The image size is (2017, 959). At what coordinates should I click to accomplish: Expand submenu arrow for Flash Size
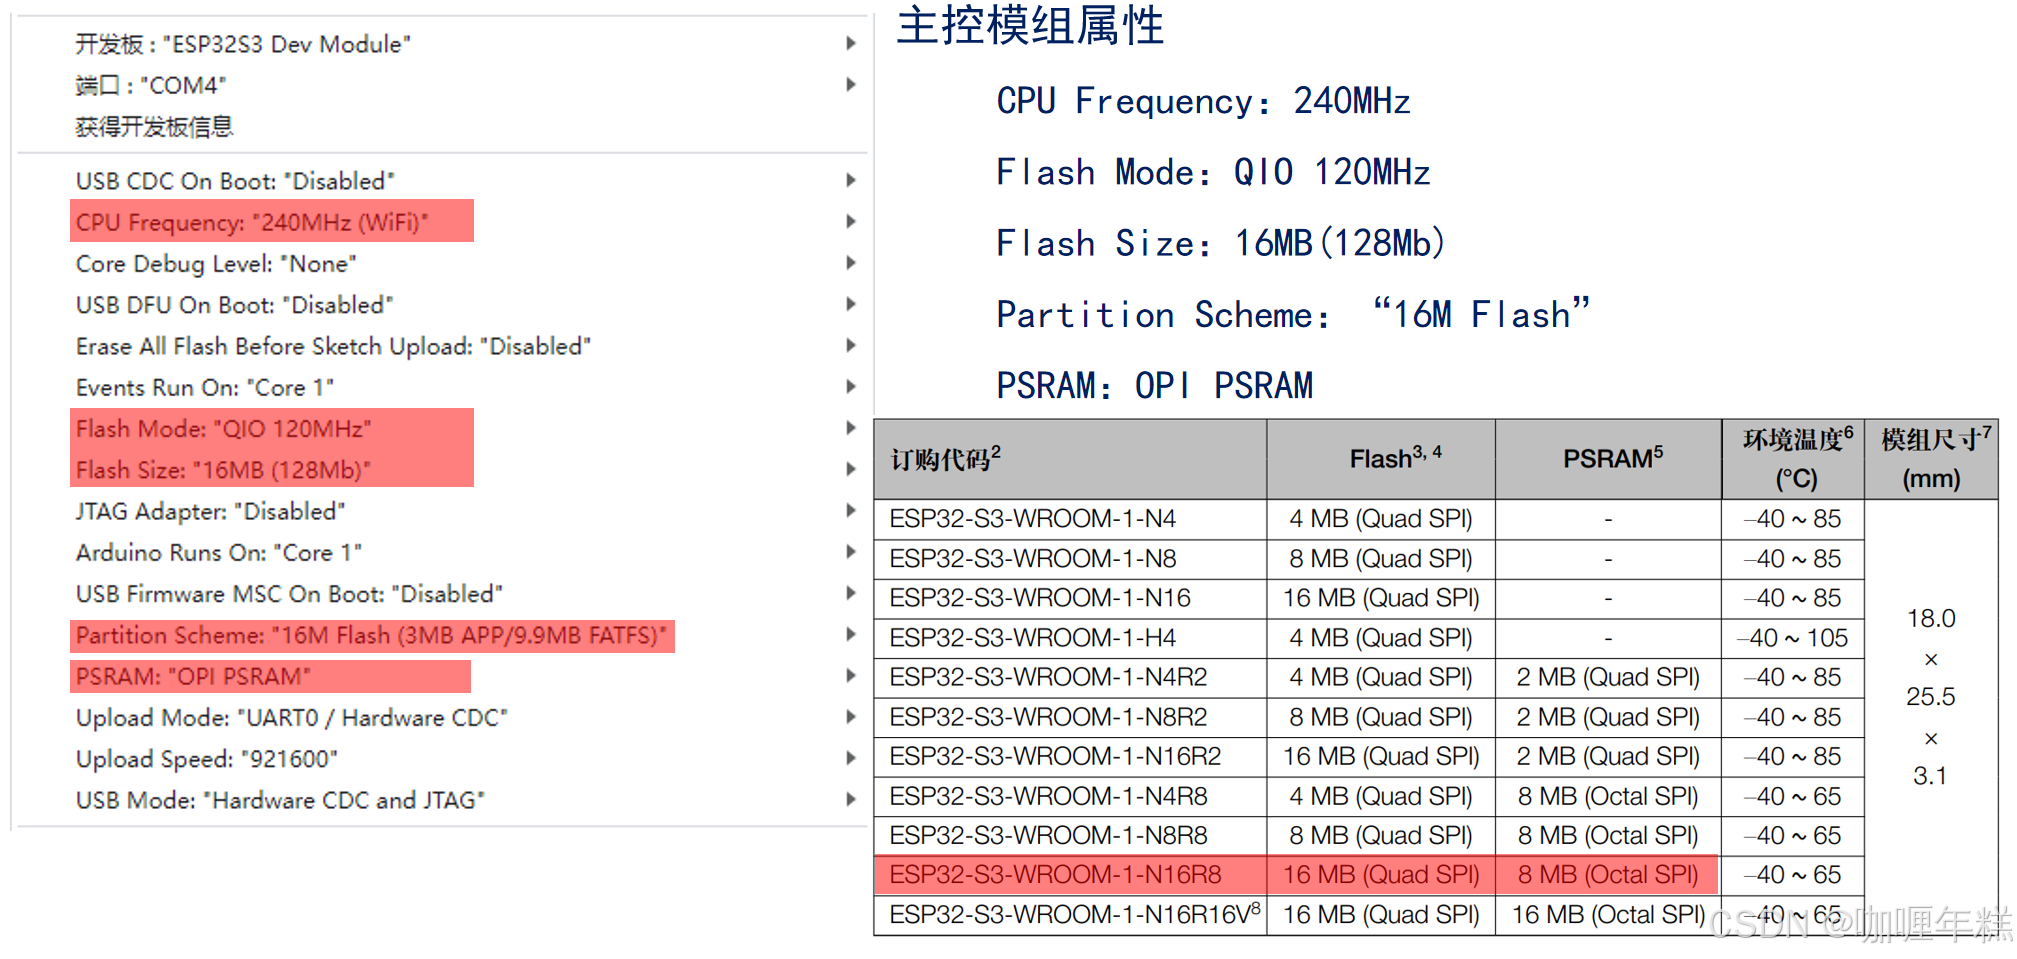click(x=851, y=468)
